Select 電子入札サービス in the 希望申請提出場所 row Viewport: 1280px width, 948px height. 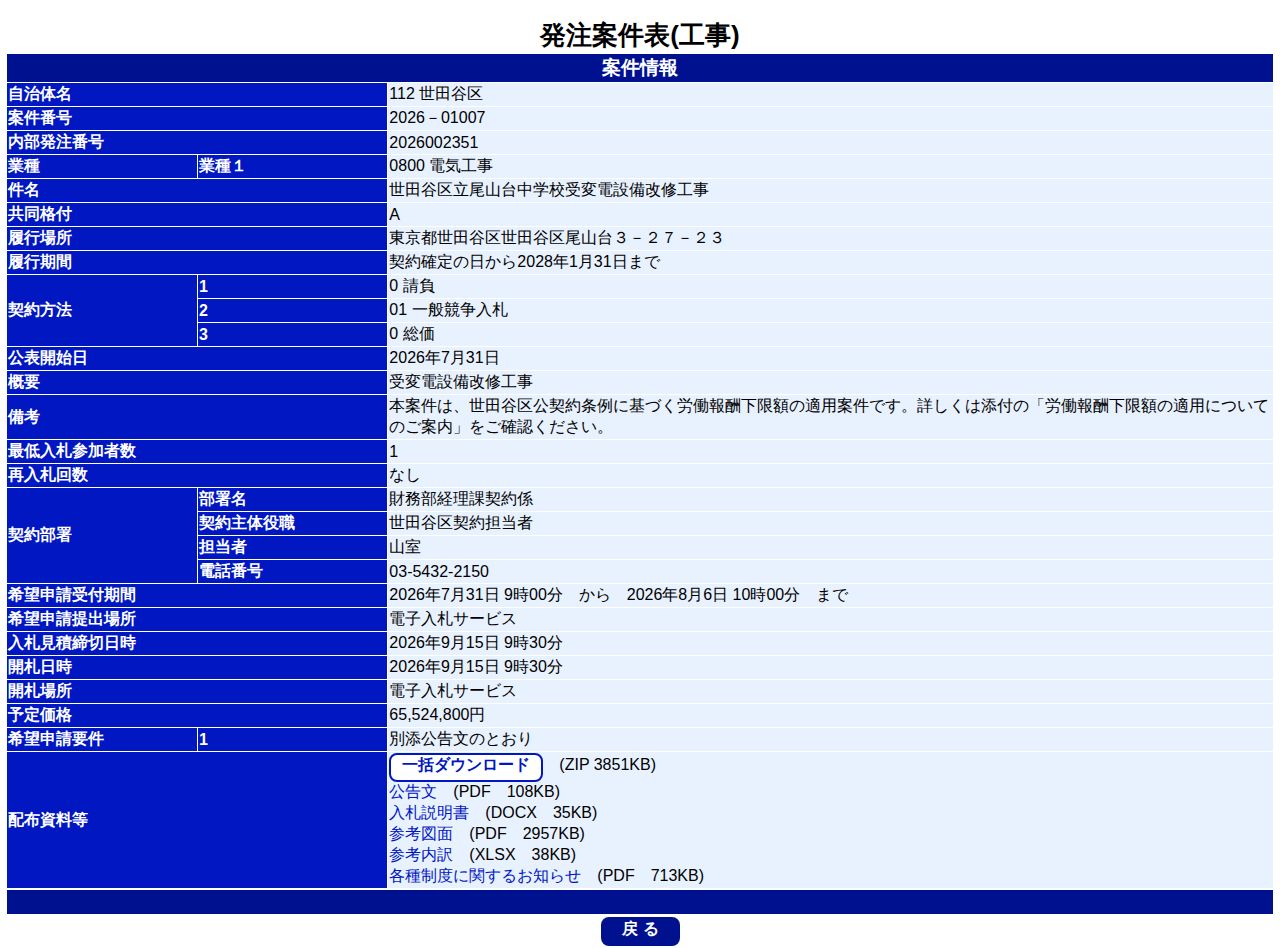pyautogui.click(x=453, y=619)
